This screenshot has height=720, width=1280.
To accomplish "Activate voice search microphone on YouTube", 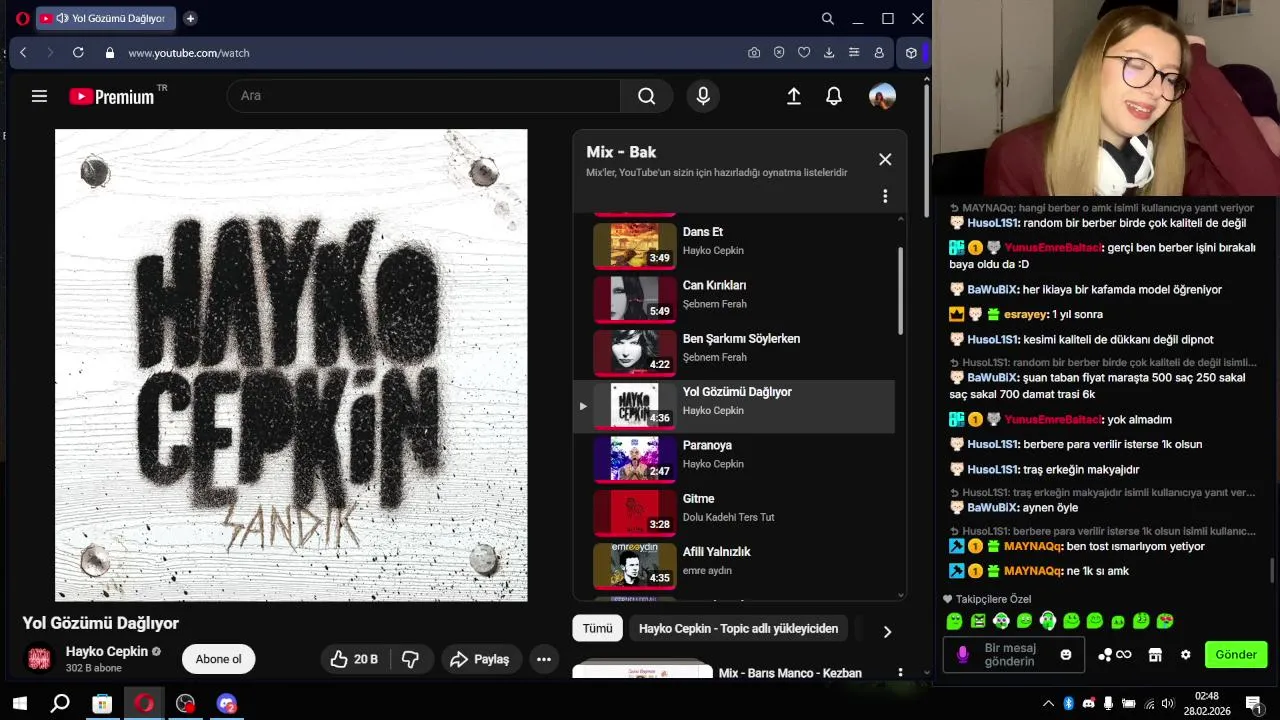I will coord(703,96).
